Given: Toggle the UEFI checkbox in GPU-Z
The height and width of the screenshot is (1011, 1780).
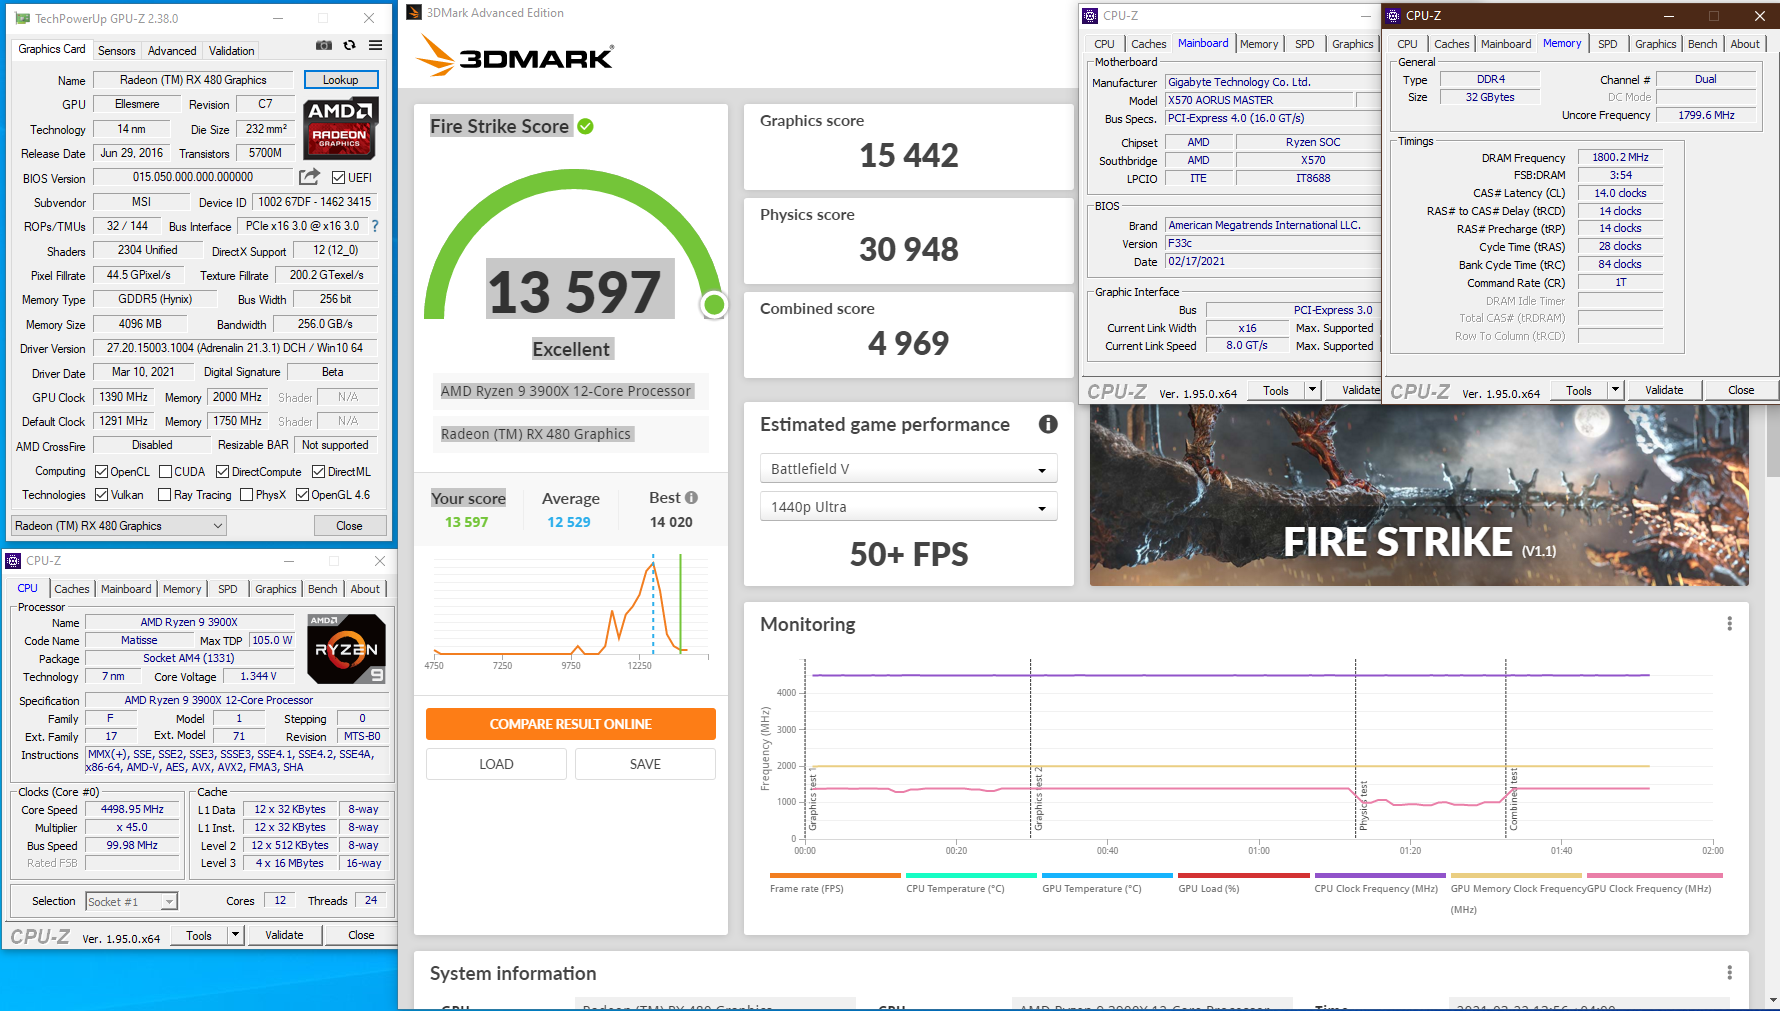Looking at the screenshot, I should (339, 178).
